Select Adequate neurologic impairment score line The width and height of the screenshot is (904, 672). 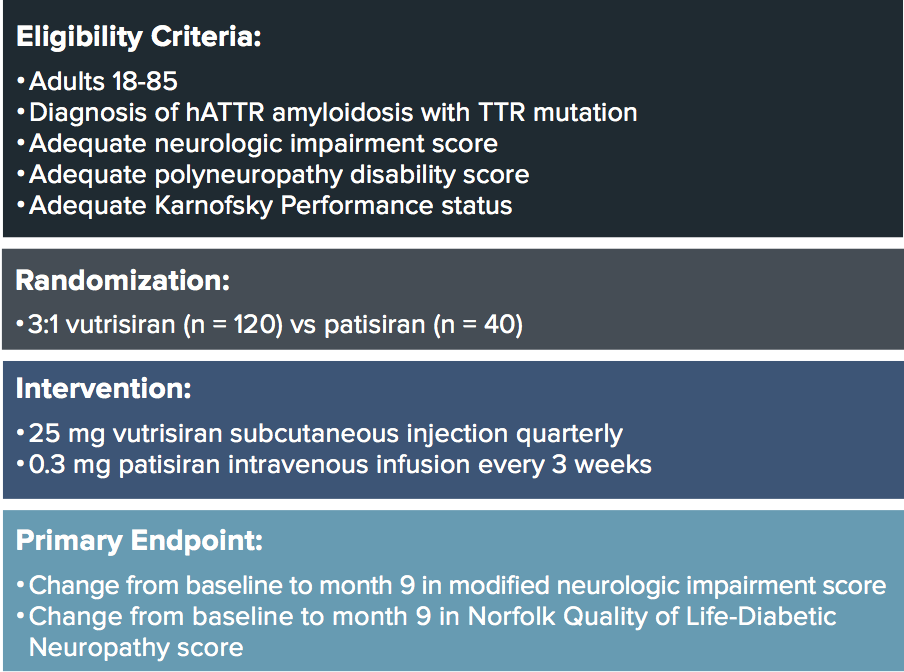(x=257, y=144)
